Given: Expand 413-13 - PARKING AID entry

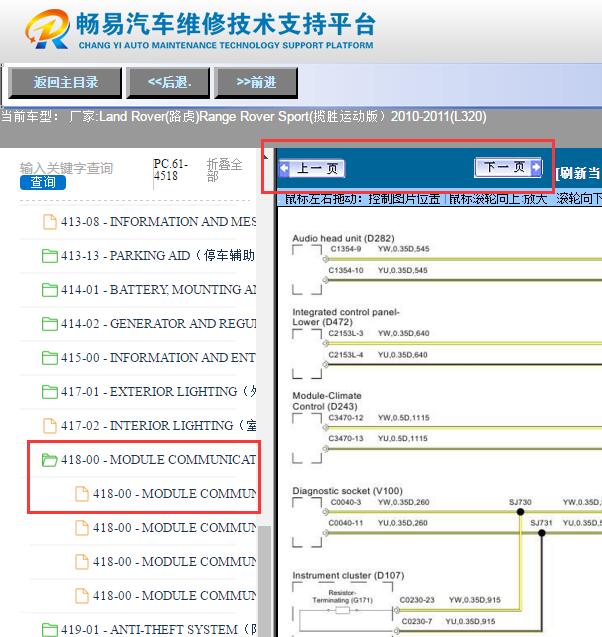Looking at the screenshot, I should 158,256.
